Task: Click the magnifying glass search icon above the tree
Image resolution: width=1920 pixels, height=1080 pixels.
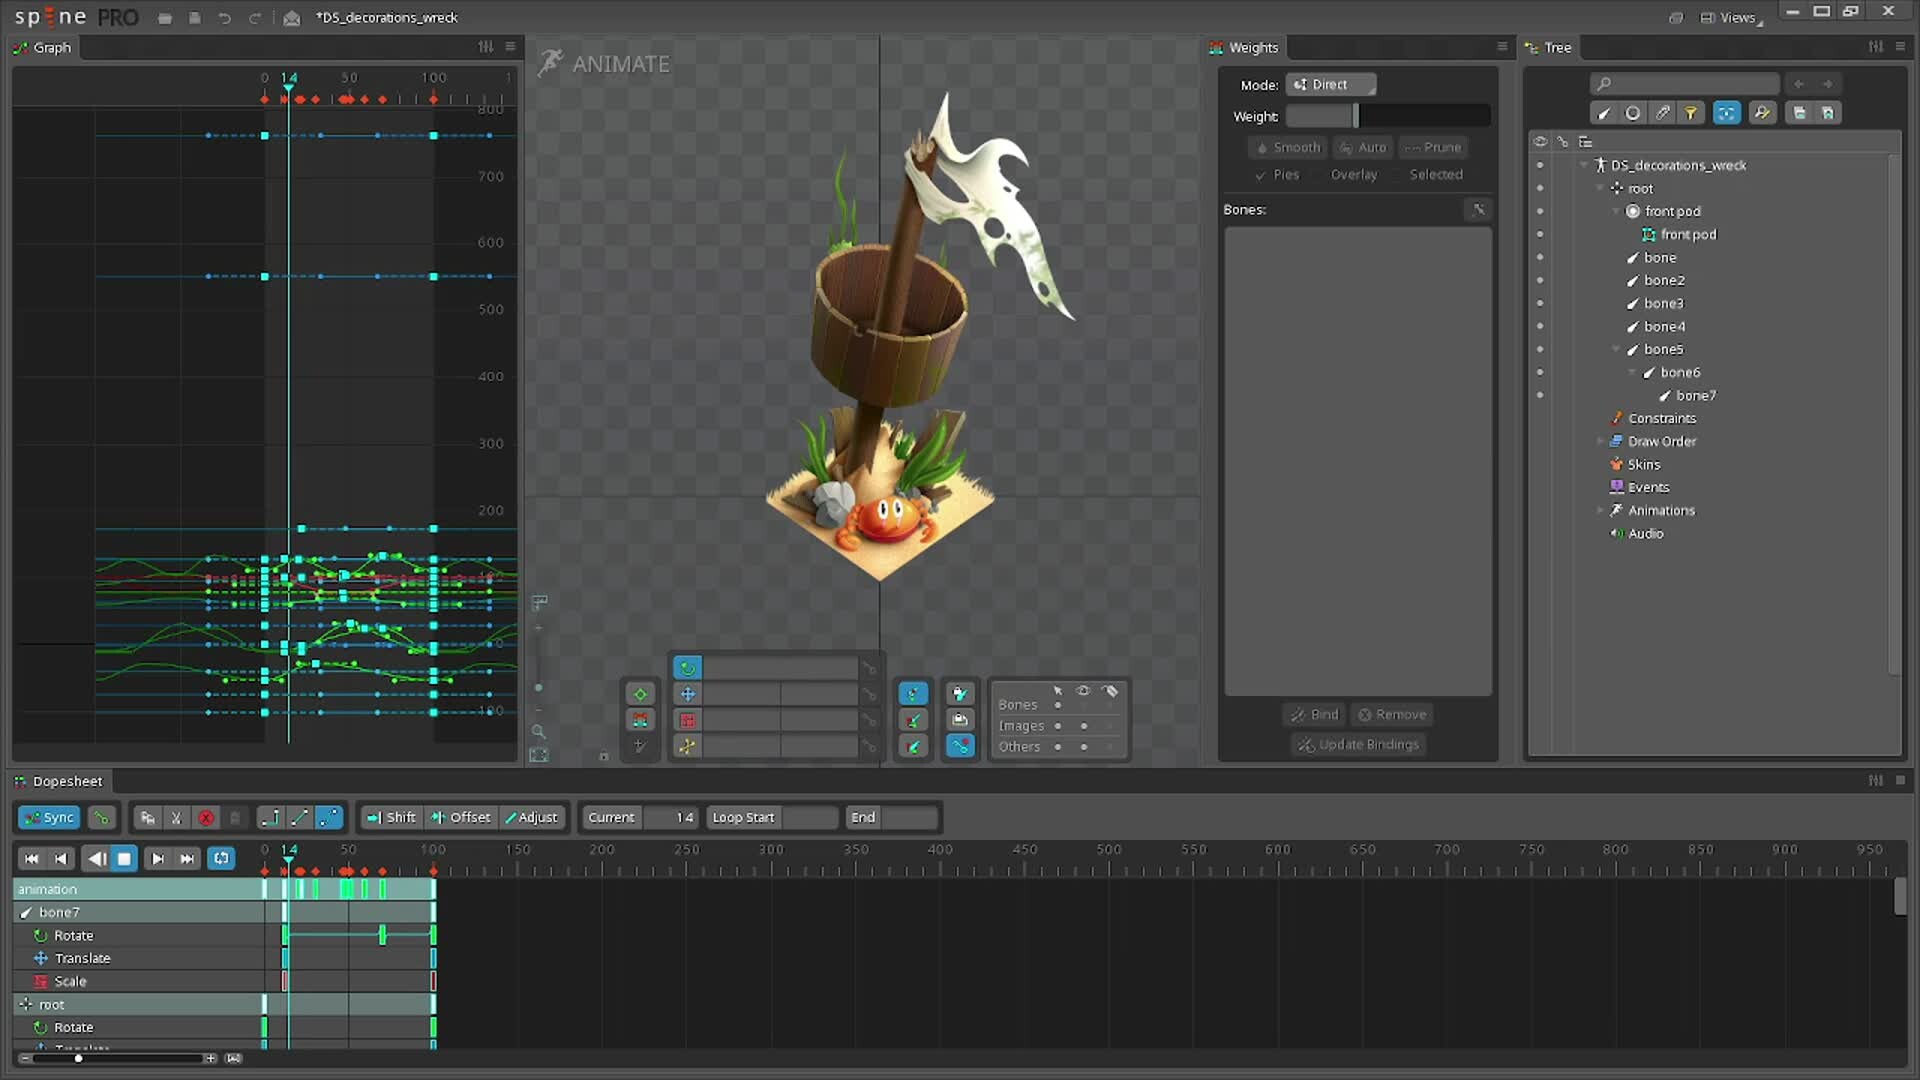Action: point(1604,84)
